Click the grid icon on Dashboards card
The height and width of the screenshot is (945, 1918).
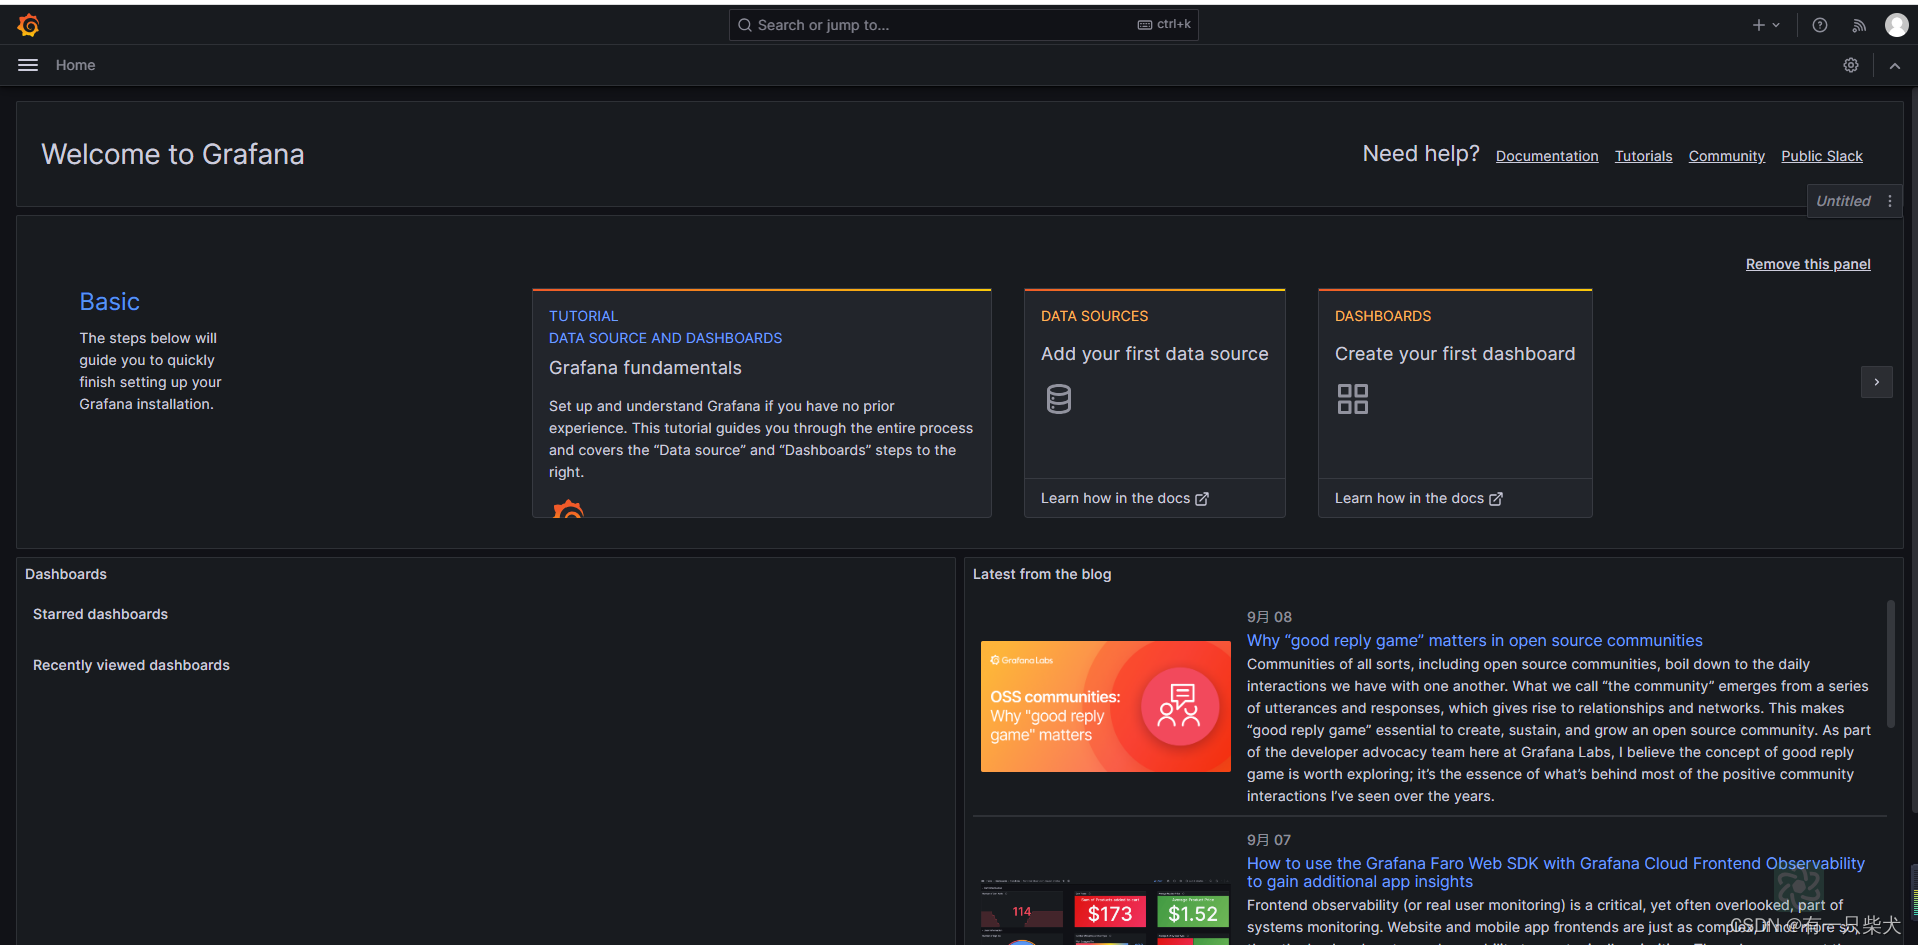click(x=1353, y=398)
